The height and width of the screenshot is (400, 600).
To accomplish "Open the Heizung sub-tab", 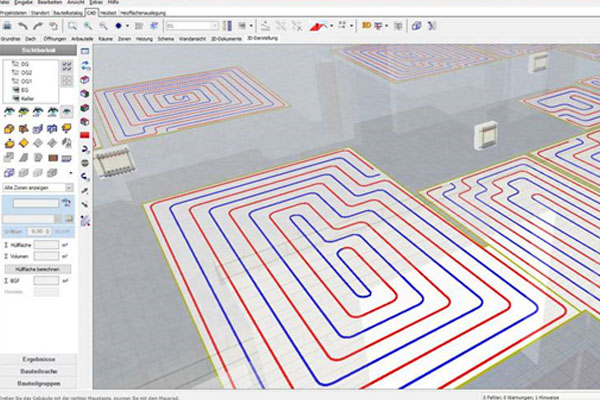I will click(x=144, y=39).
